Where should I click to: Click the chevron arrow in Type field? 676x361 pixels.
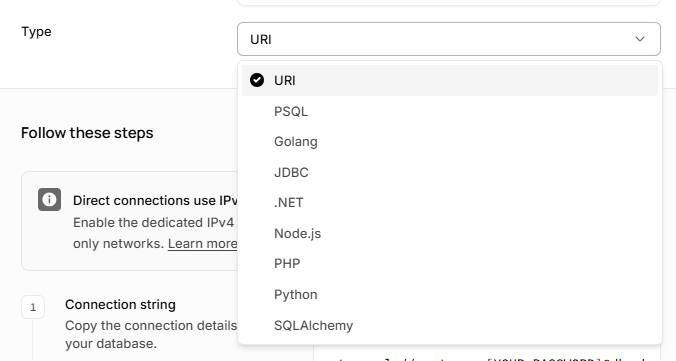pos(640,39)
